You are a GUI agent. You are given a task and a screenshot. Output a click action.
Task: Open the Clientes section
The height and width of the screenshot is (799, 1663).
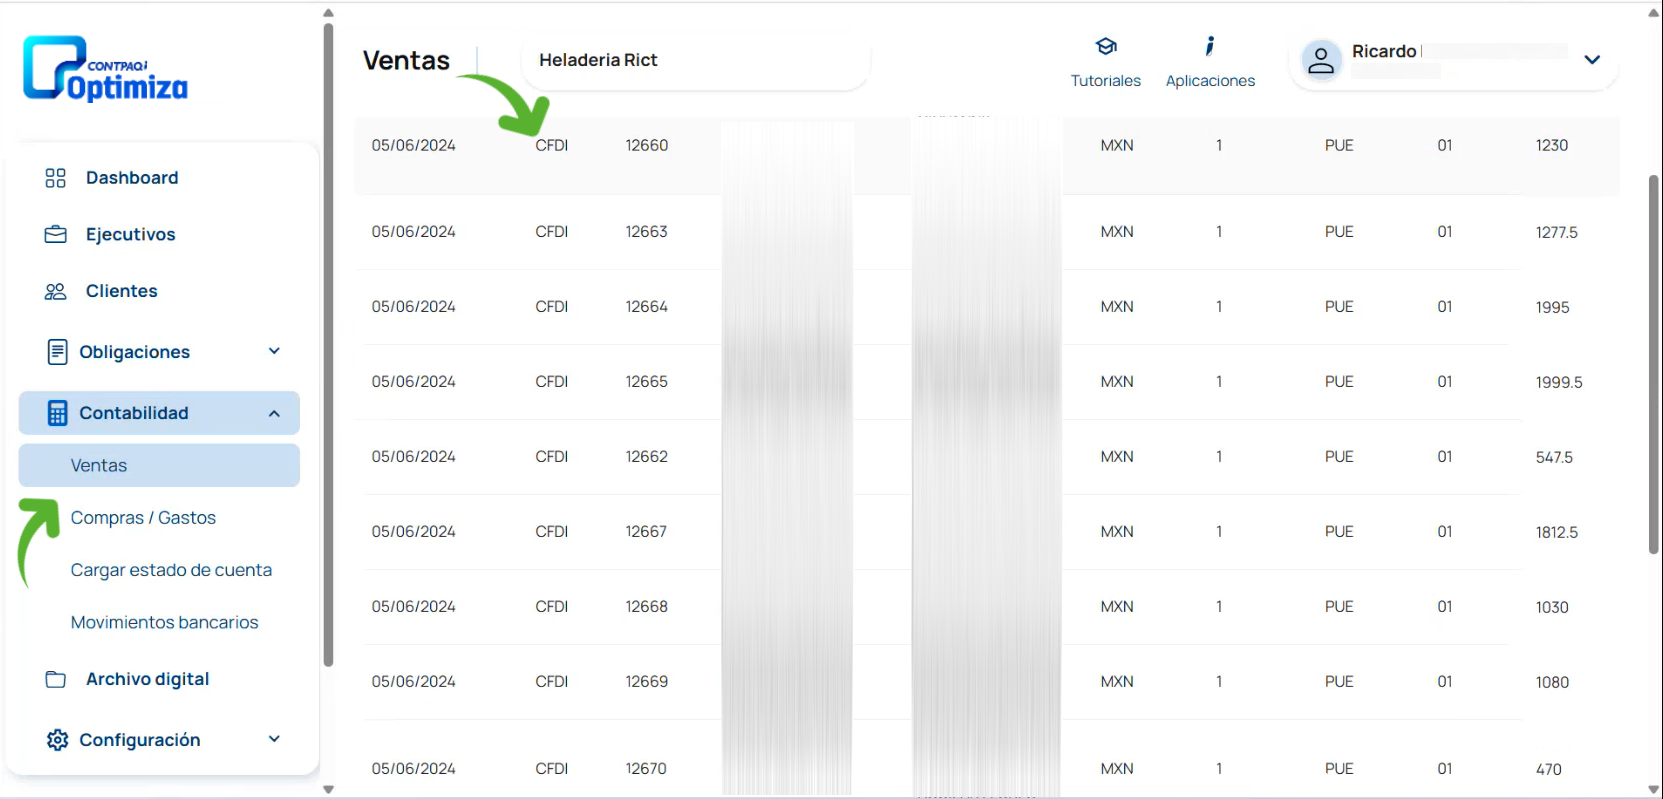(x=122, y=291)
